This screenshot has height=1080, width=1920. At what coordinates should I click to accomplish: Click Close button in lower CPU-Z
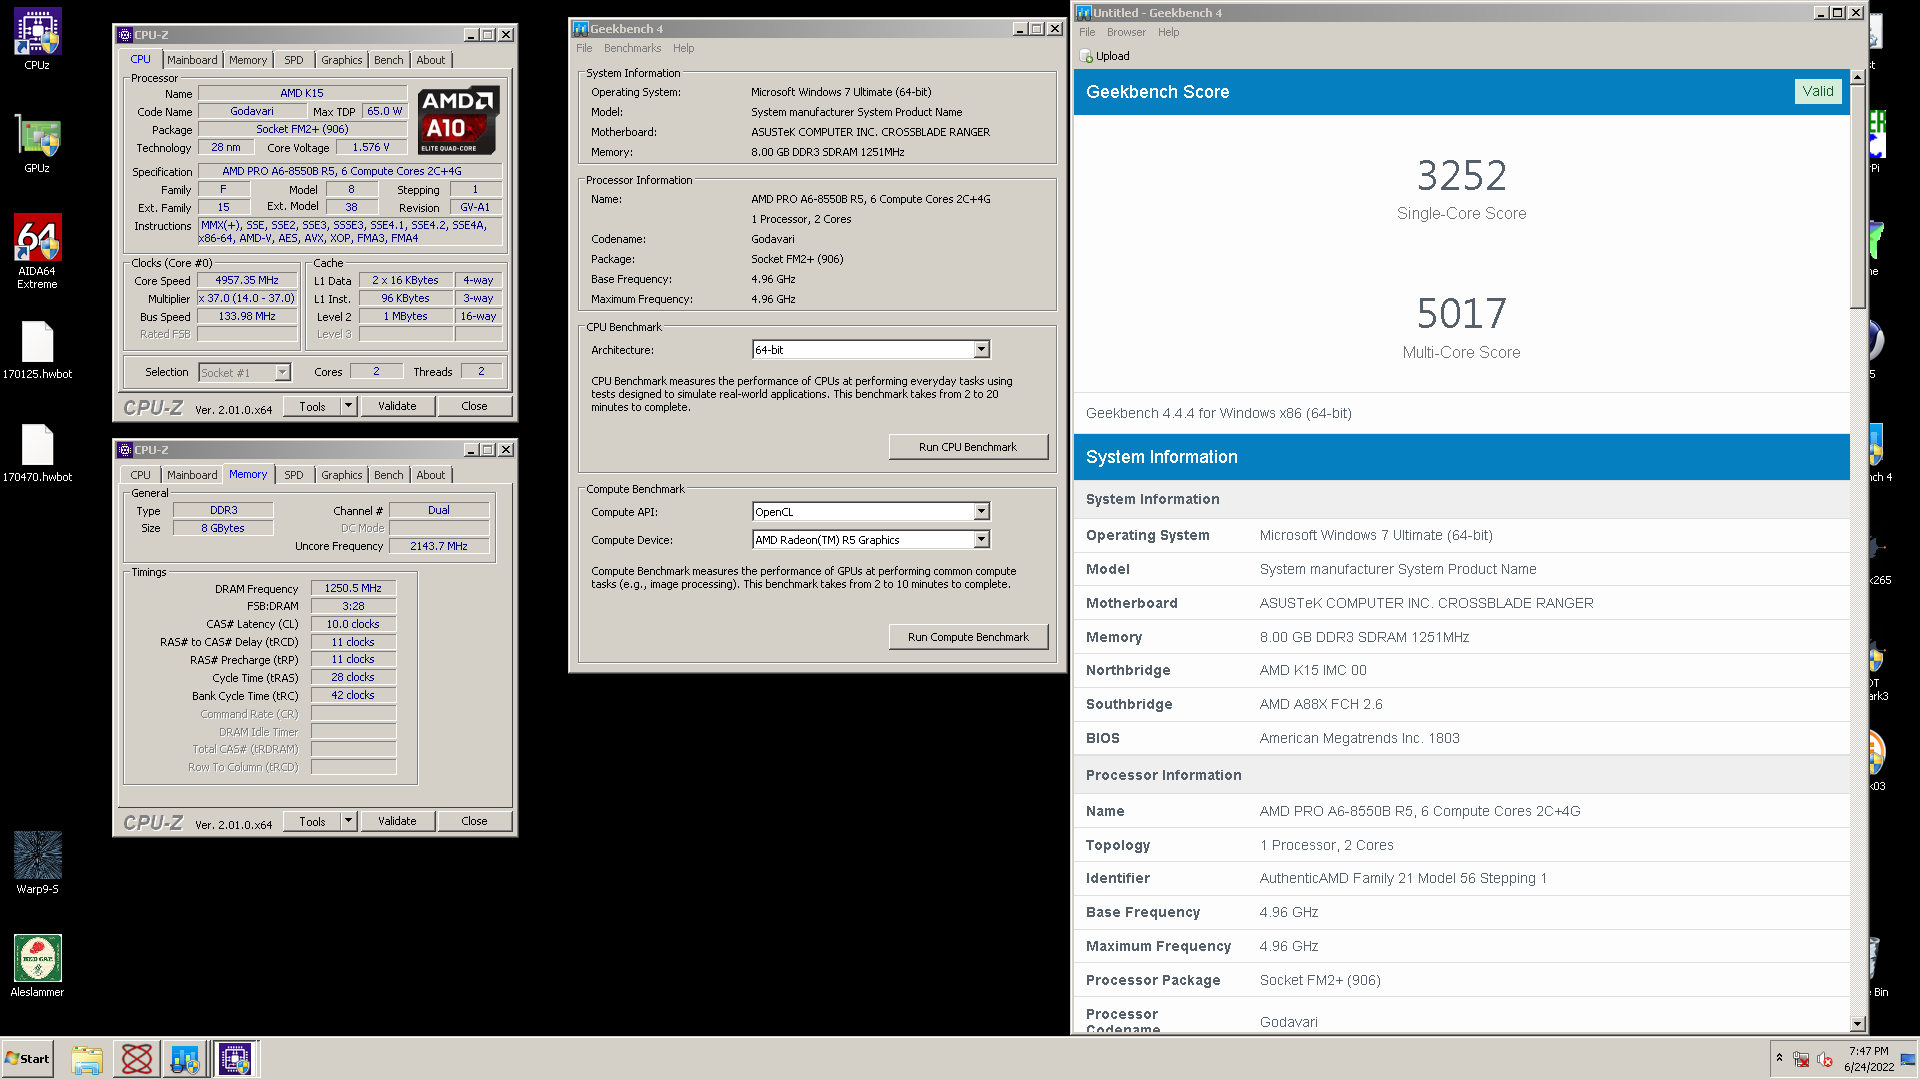474,821
